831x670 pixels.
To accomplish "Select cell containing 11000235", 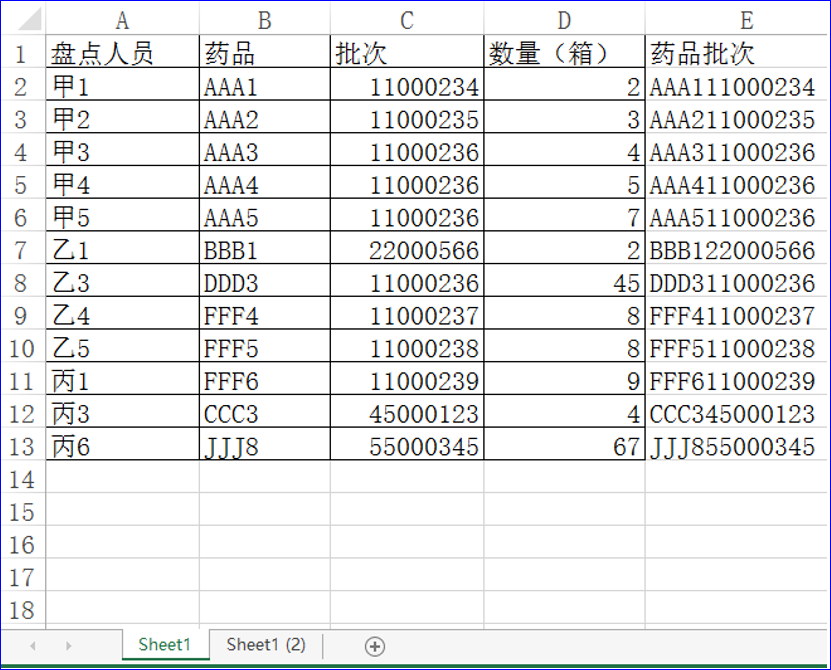I will 407,119.
